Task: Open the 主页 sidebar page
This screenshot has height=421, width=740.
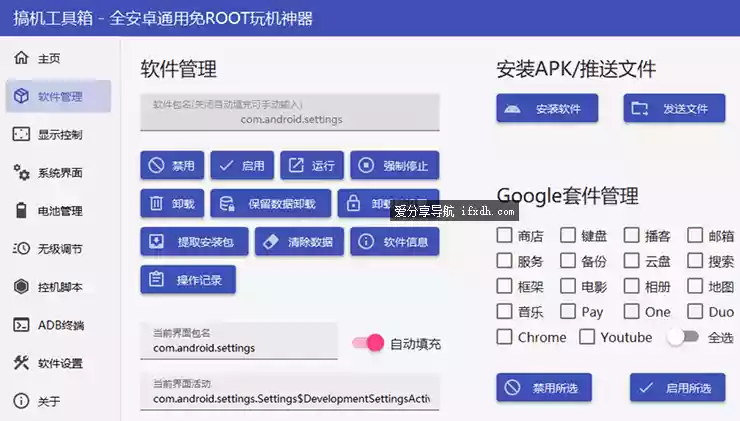Action: coord(59,58)
